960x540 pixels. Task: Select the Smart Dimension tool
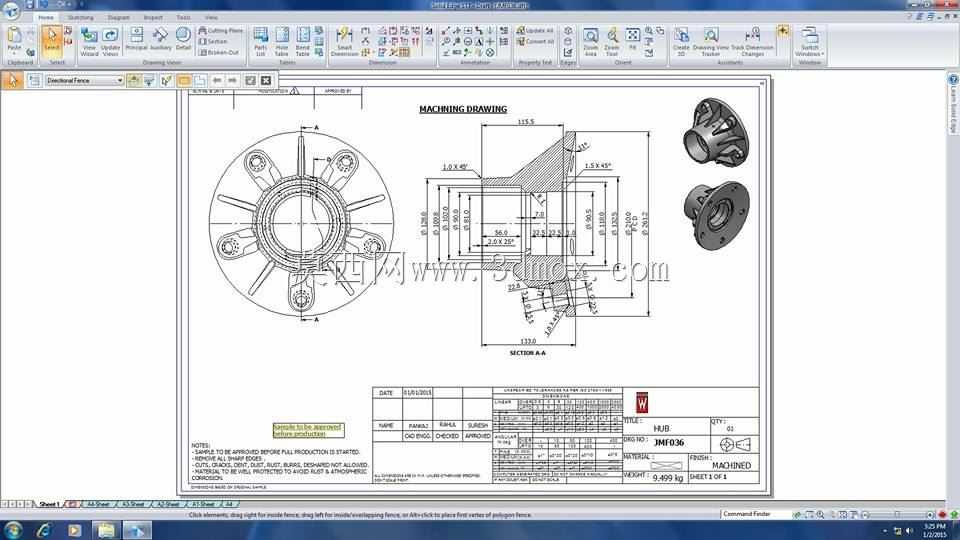pyautogui.click(x=344, y=42)
